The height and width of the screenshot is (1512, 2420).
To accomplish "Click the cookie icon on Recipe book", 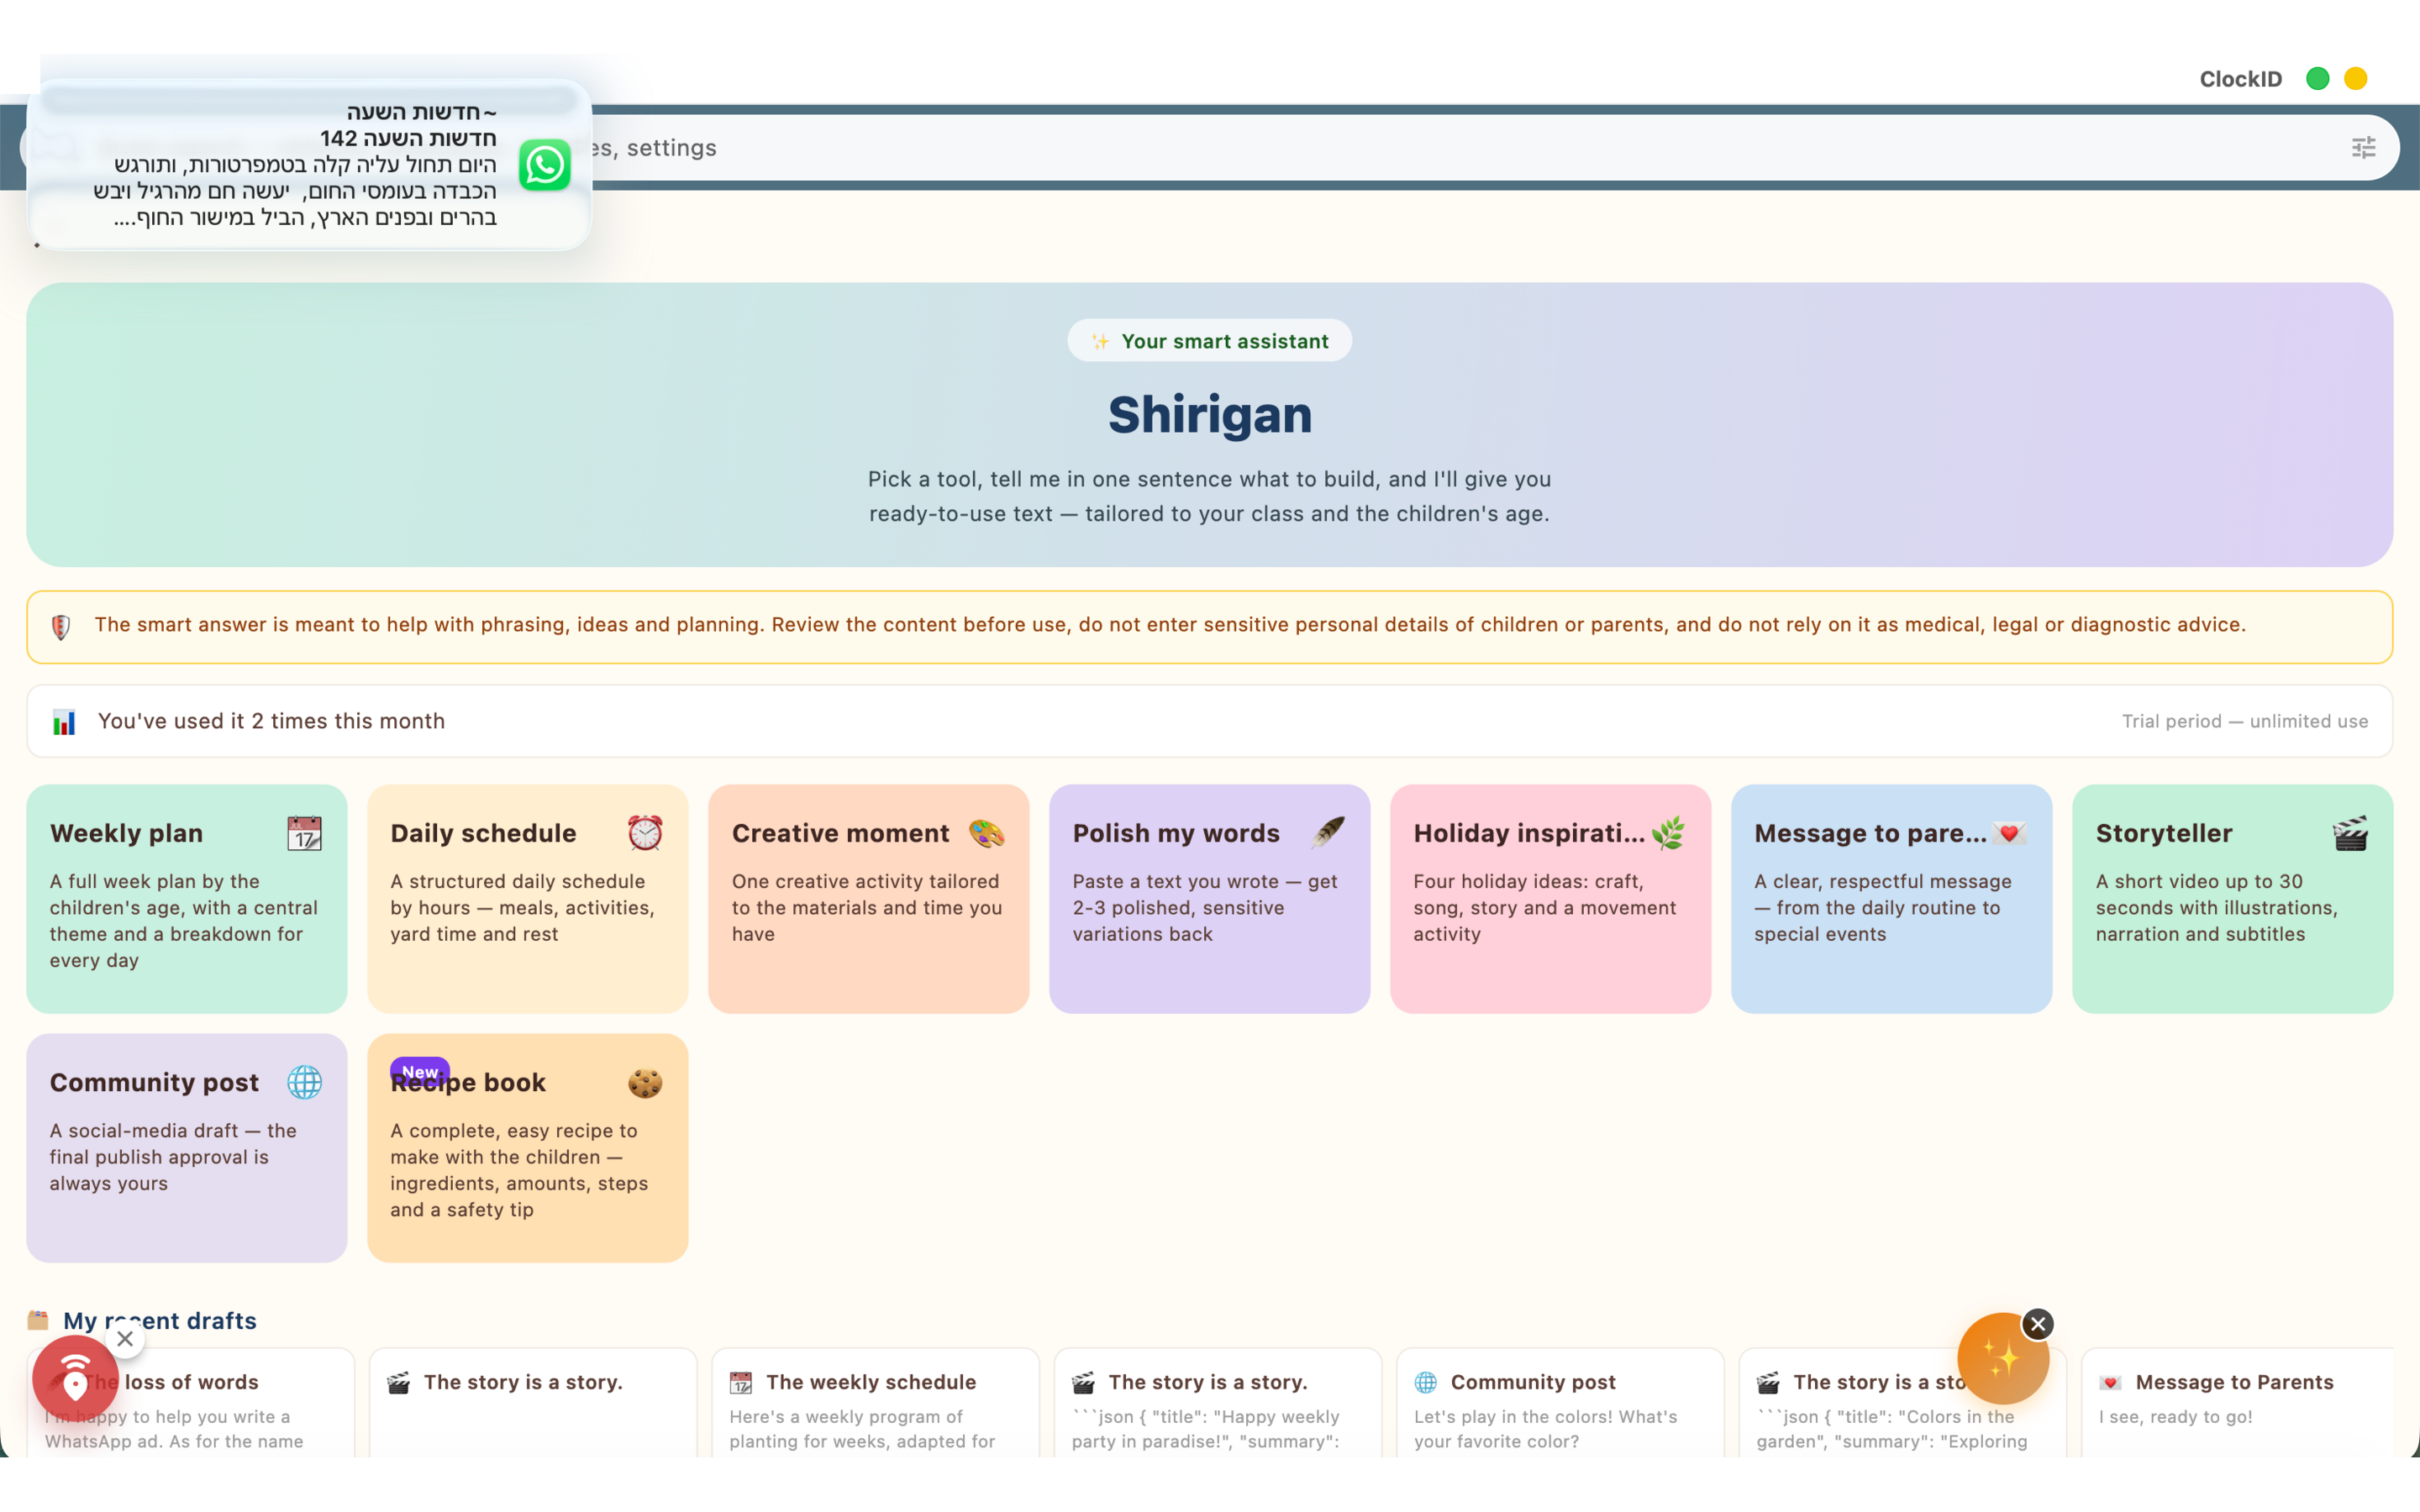I will point(645,1082).
